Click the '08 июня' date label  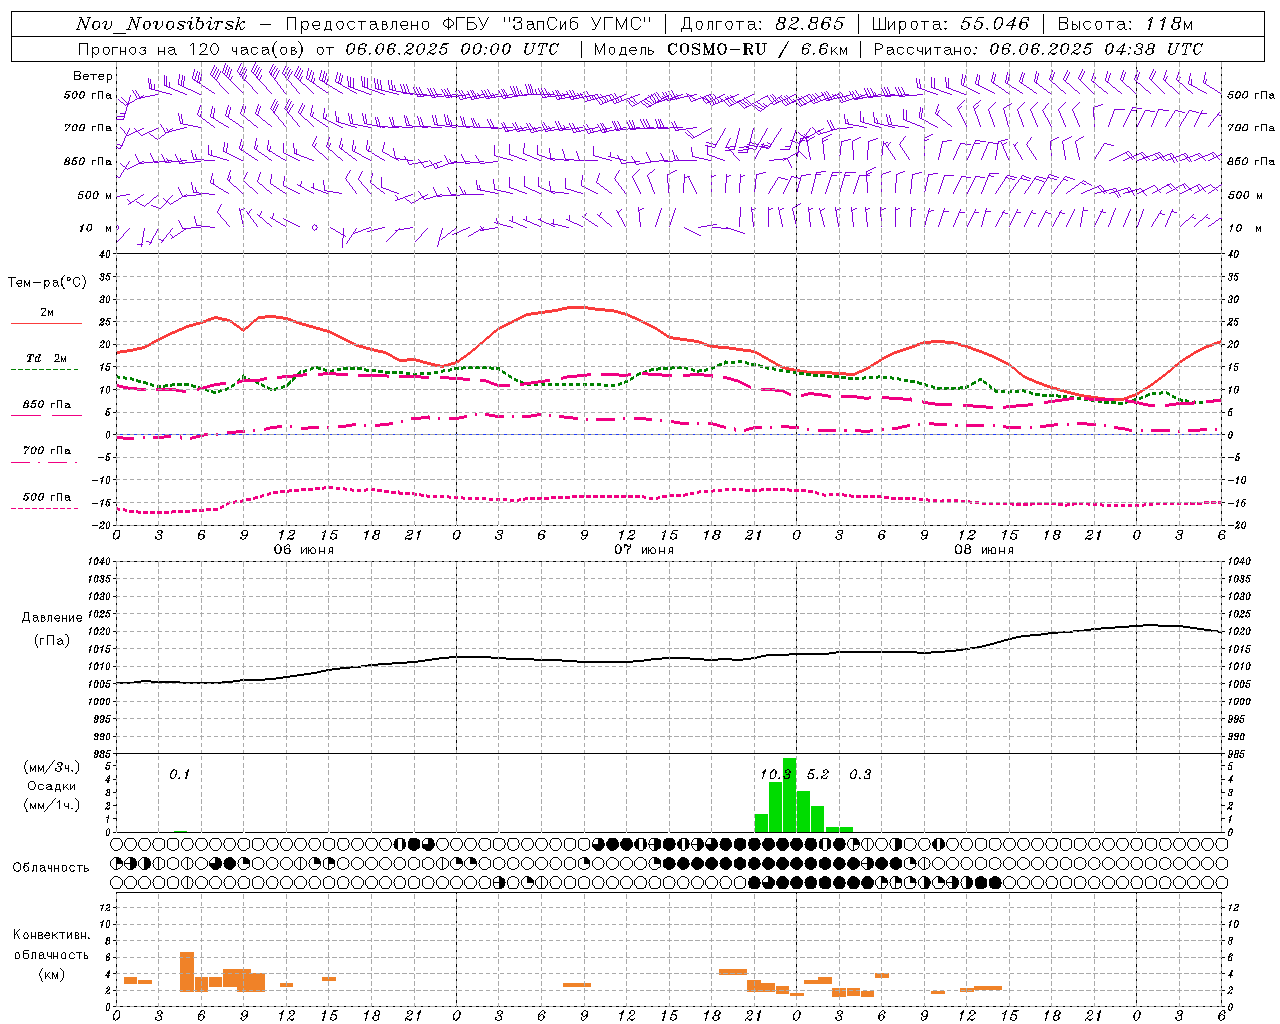pos(984,550)
